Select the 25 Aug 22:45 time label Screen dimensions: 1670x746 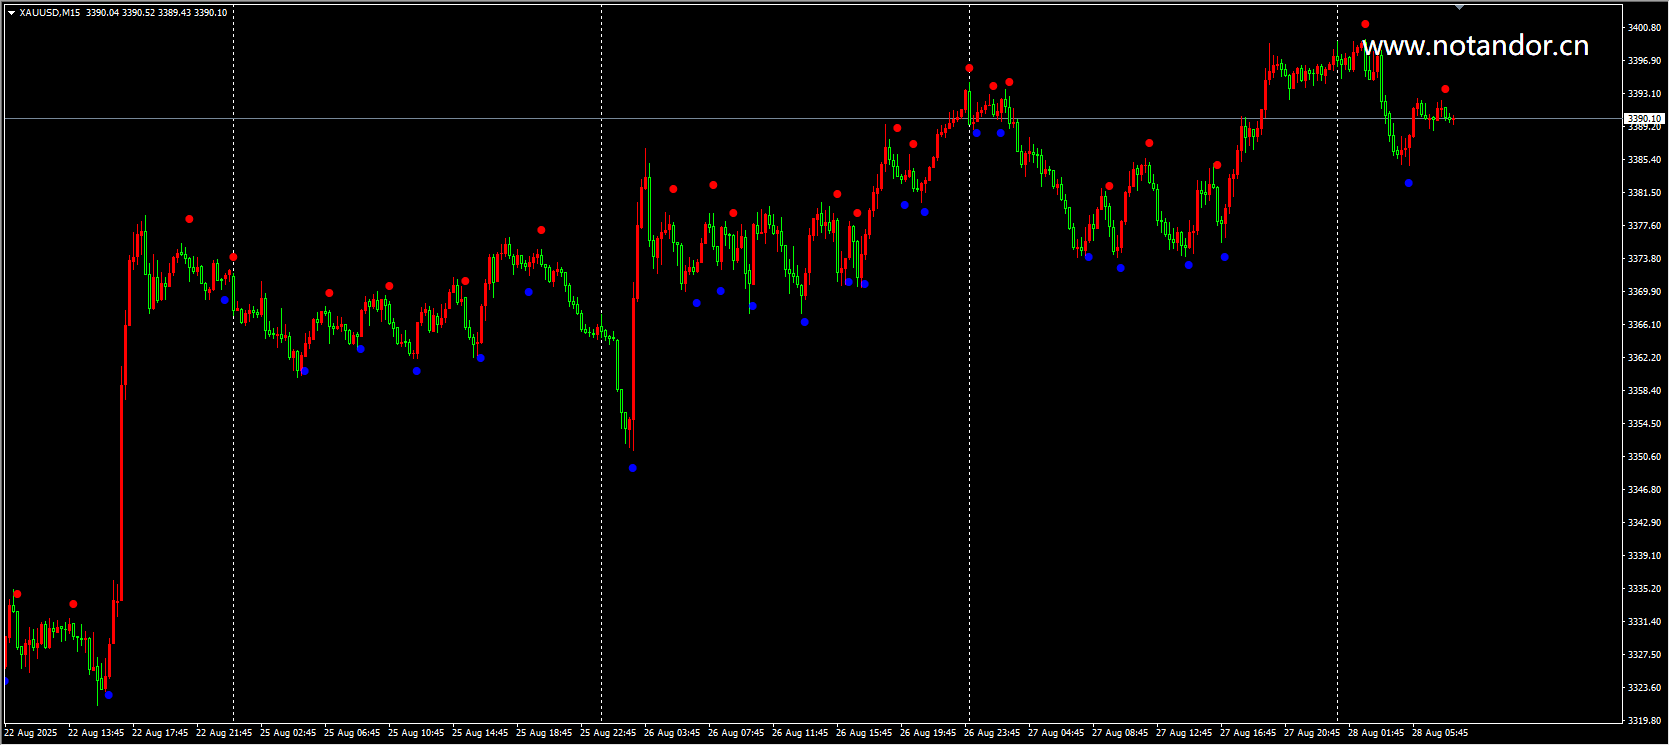608,733
